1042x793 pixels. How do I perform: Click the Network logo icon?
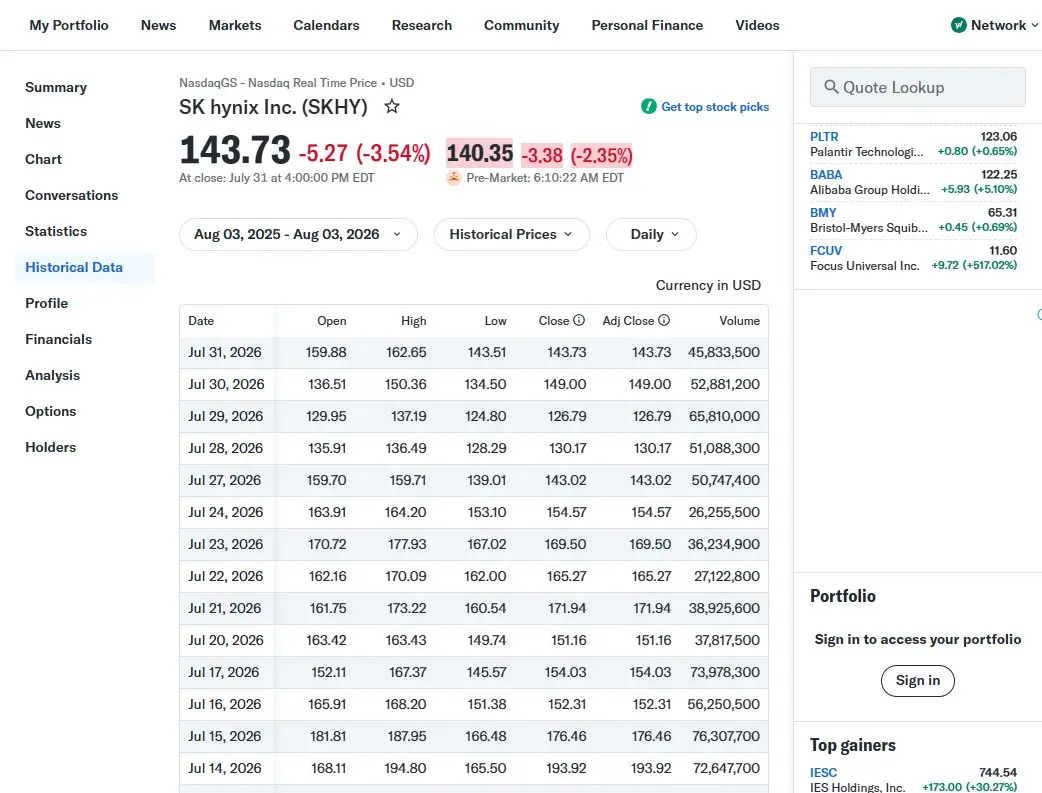(x=958, y=25)
